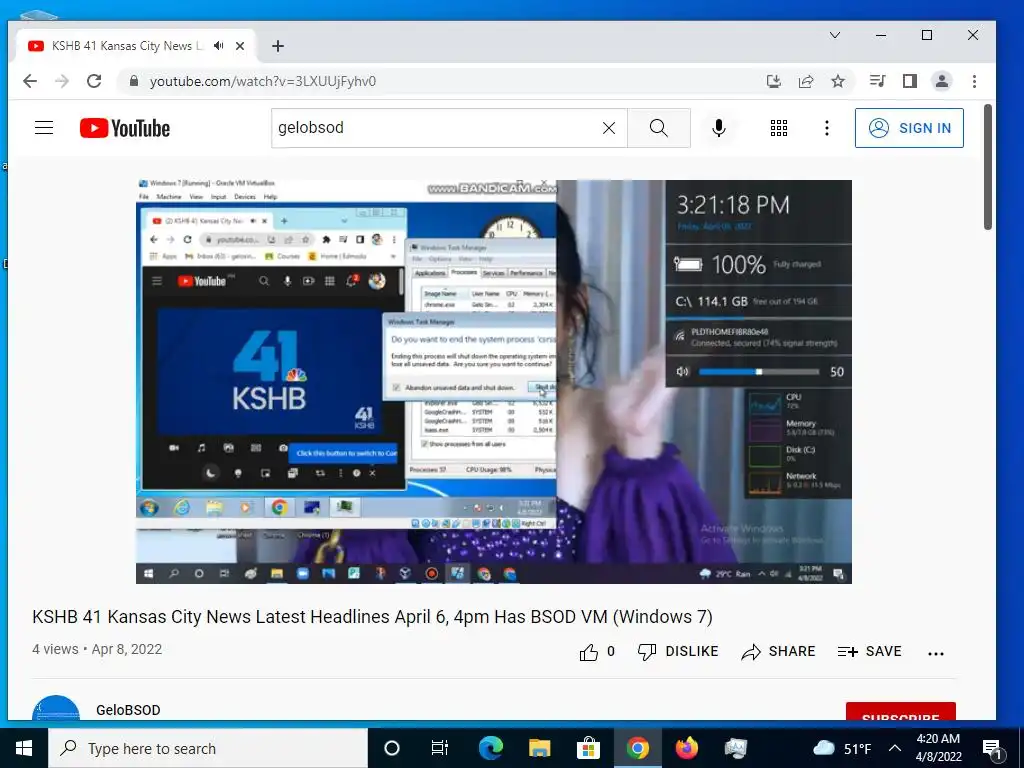Viewport: 1024px width, 768px height.
Task: Open the GeloBSOD channel link
Action: point(128,710)
